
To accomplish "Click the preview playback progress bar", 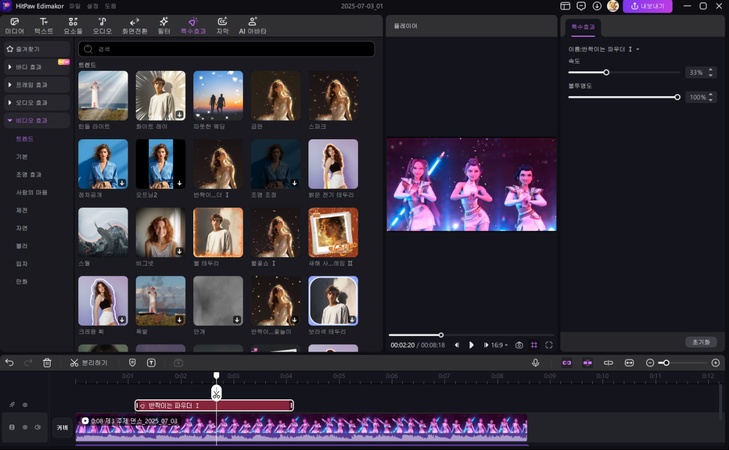I will [471, 335].
